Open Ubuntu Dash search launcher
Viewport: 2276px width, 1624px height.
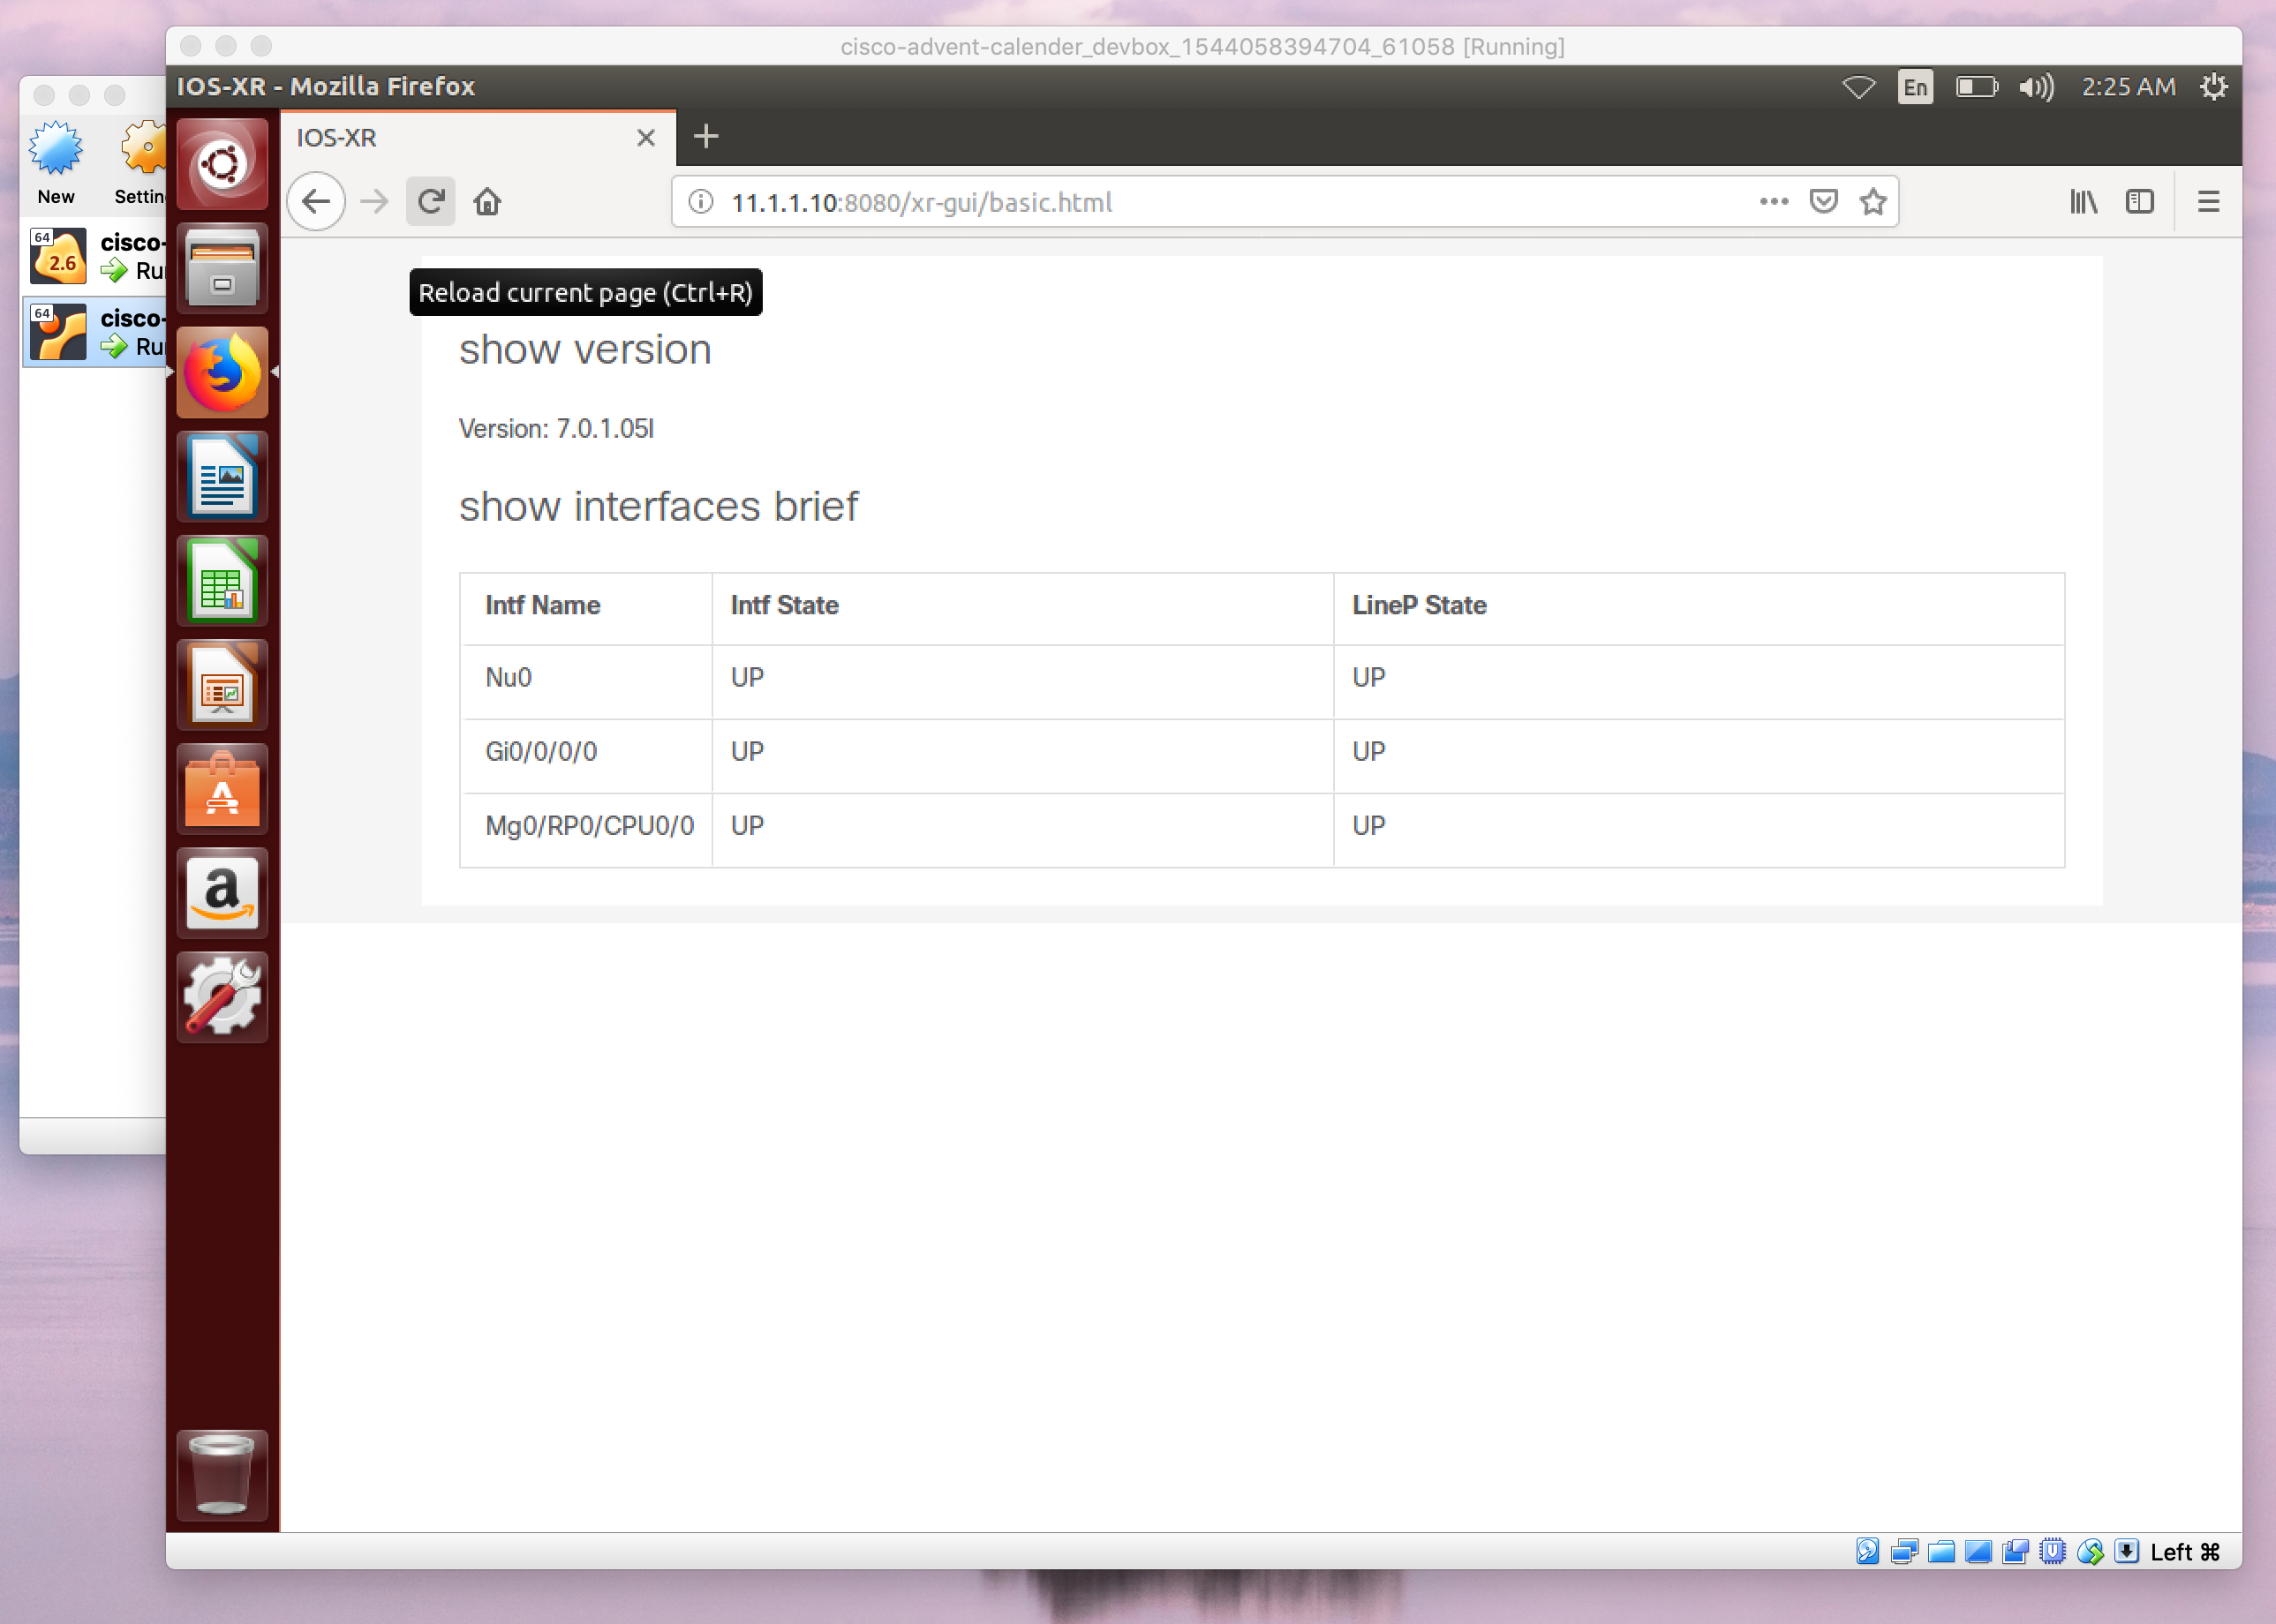(x=222, y=164)
